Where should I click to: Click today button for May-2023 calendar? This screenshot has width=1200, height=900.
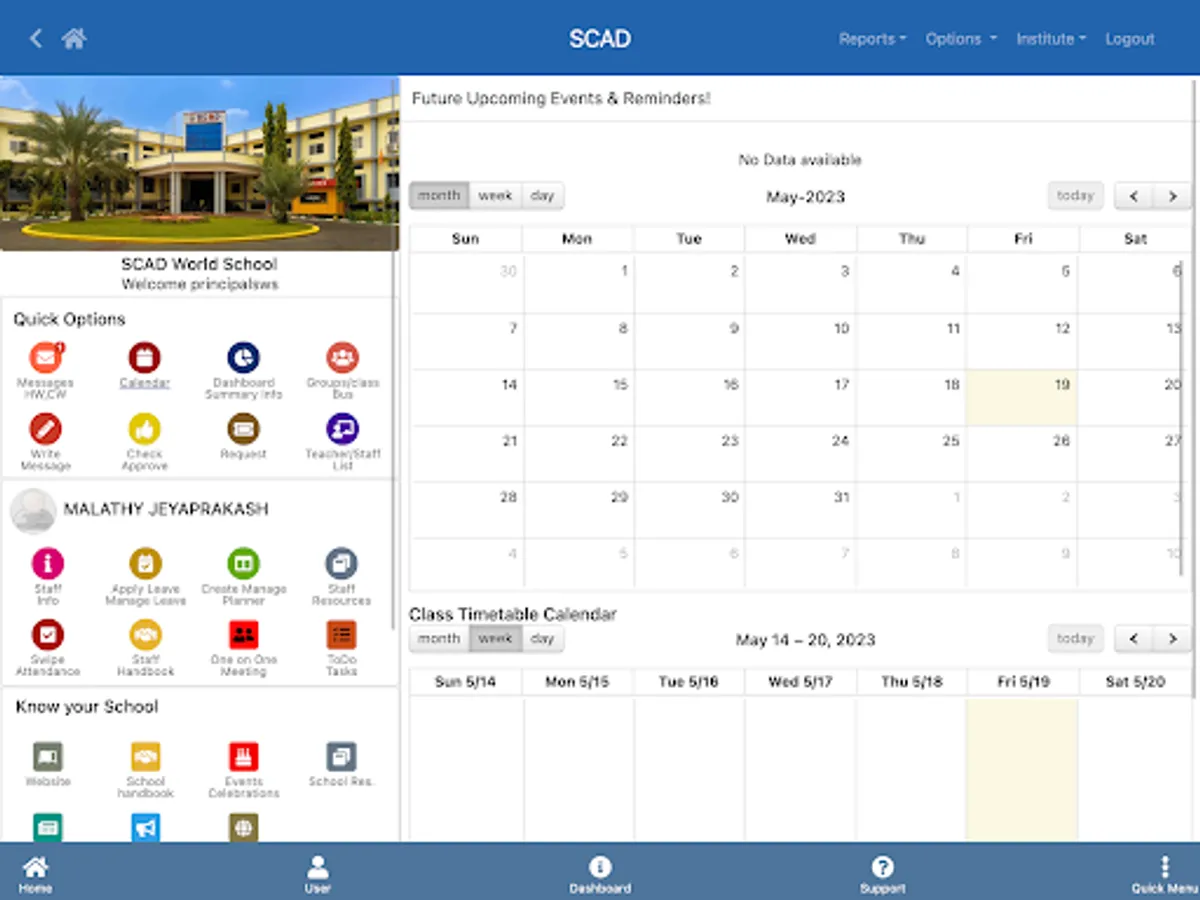coord(1075,196)
